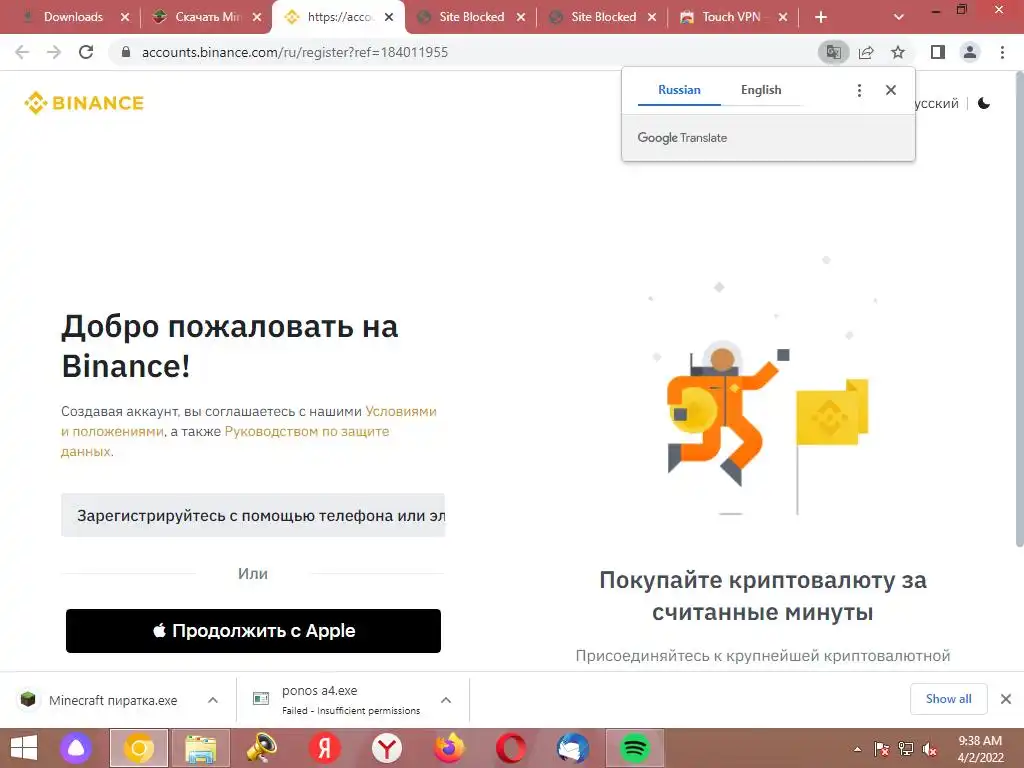Open language selector showing русский

[x=936, y=103]
